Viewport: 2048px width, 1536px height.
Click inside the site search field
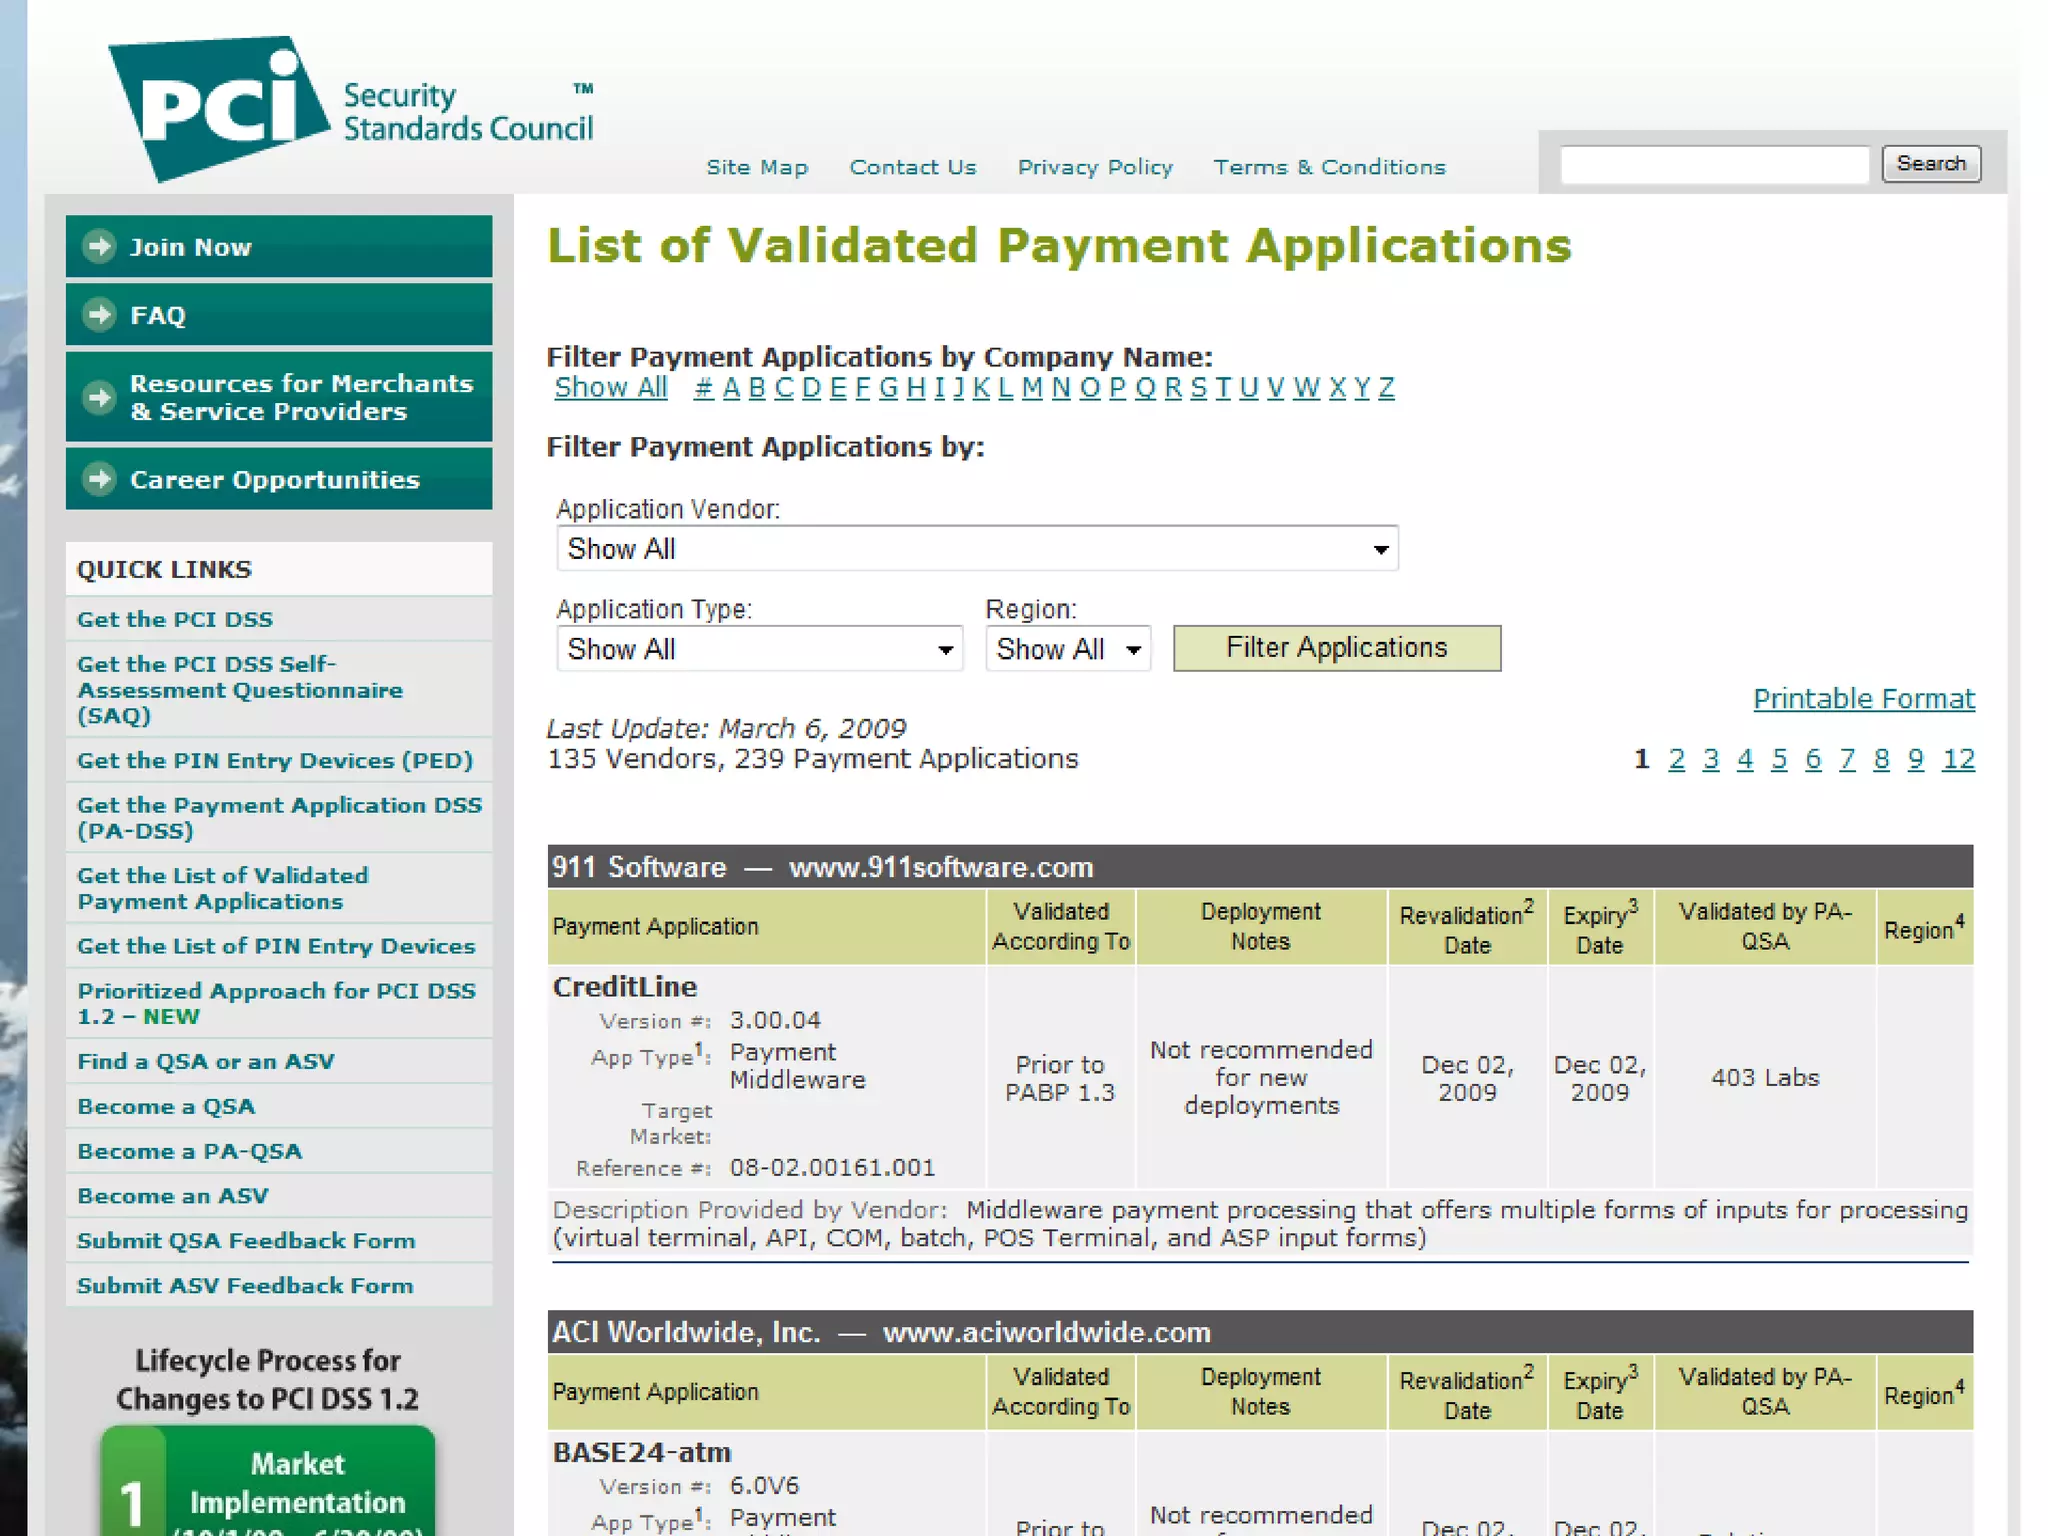pos(1714,165)
